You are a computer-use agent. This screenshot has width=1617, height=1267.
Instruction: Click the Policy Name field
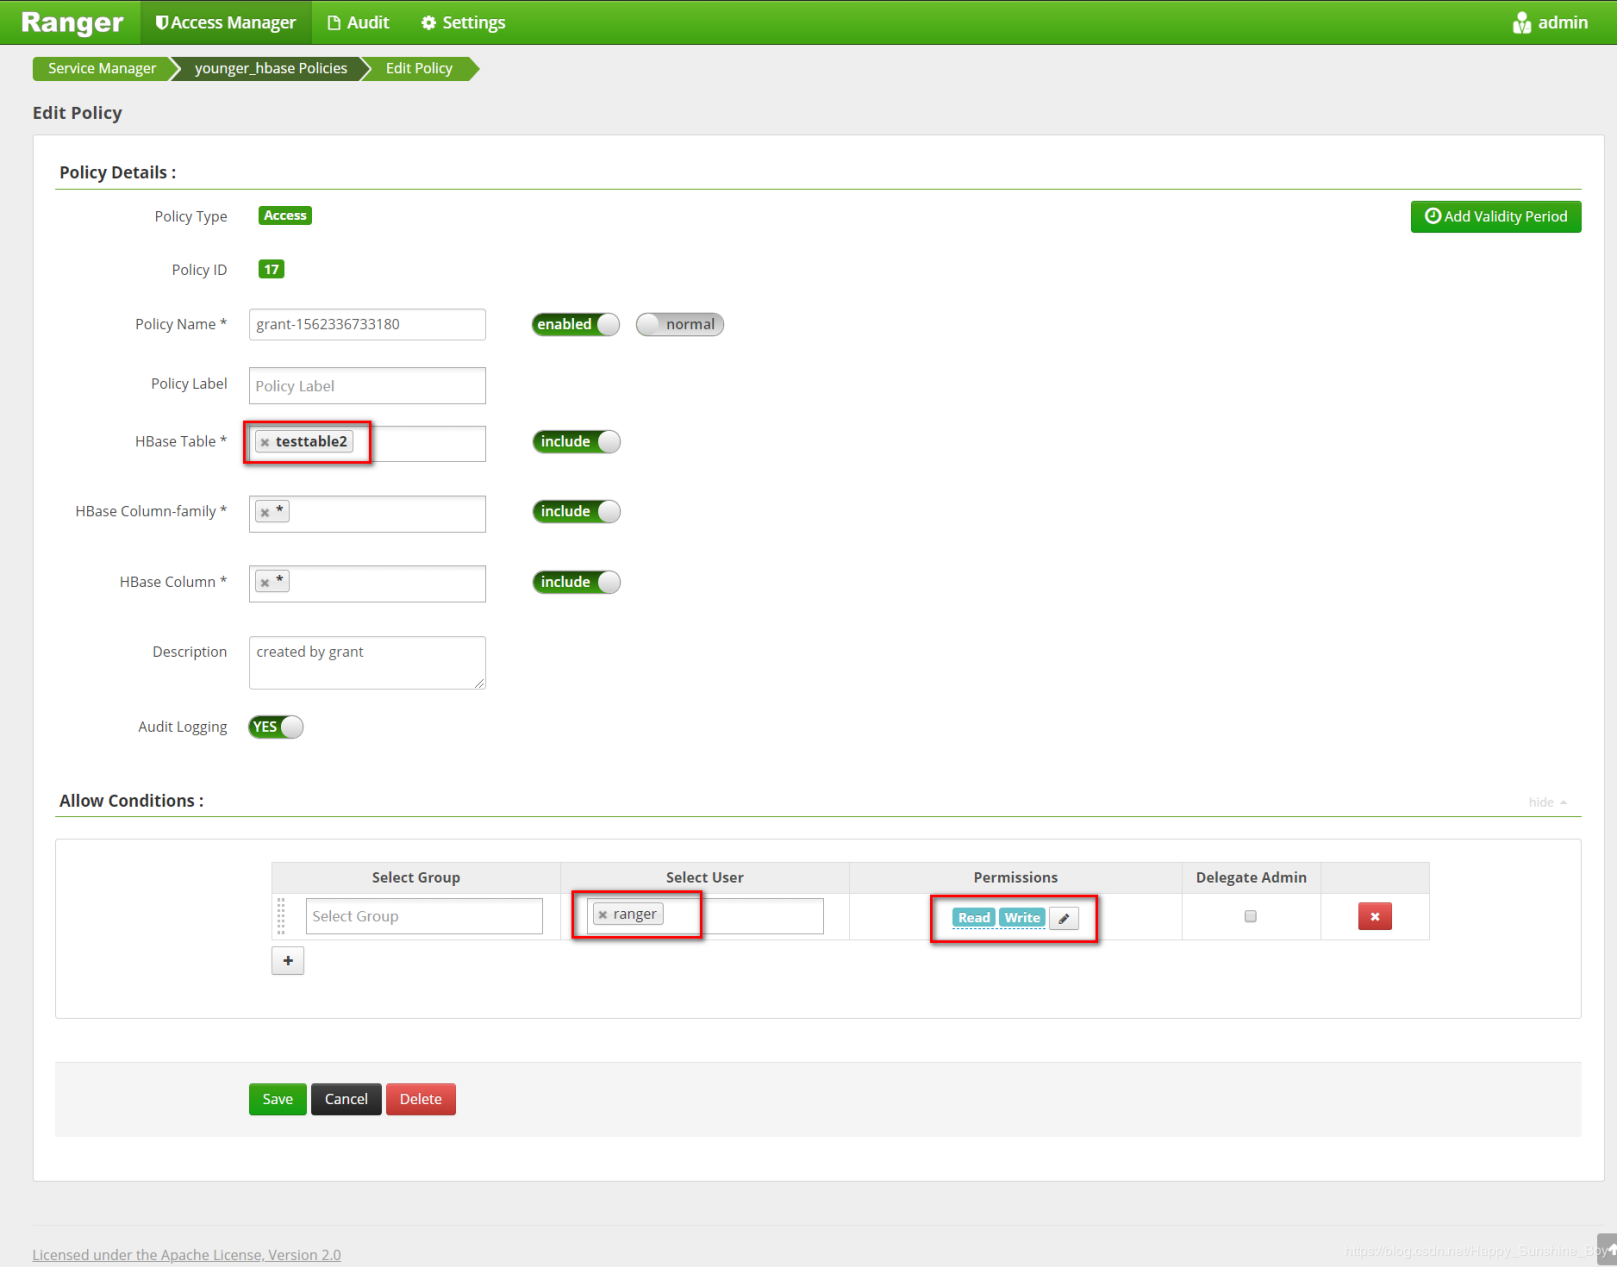(367, 324)
